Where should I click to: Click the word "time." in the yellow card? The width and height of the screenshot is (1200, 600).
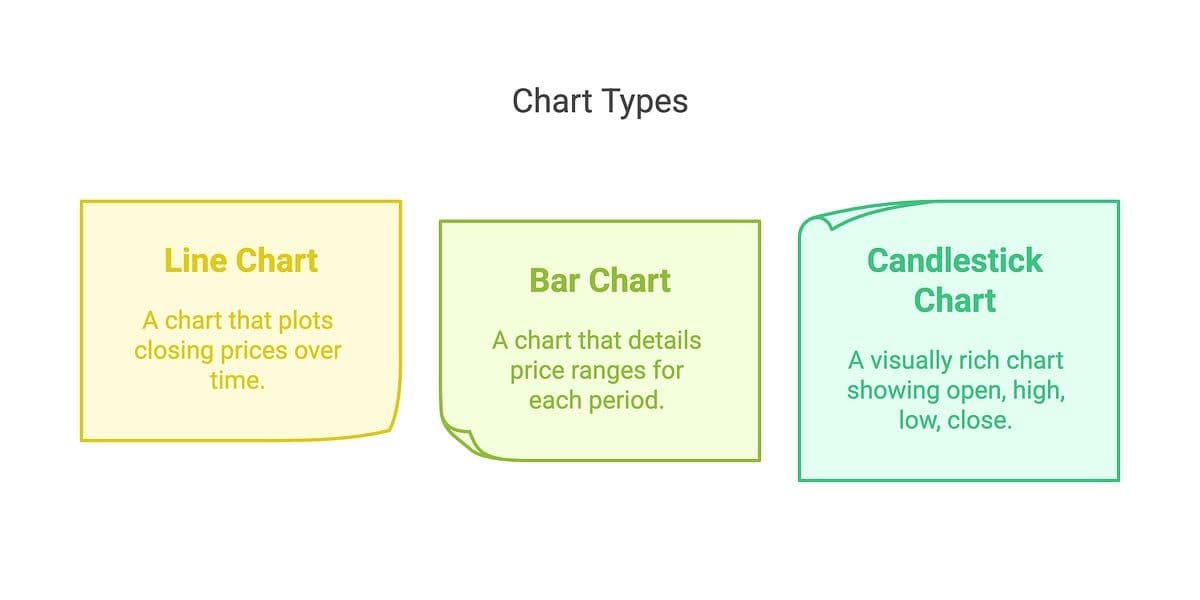238,380
